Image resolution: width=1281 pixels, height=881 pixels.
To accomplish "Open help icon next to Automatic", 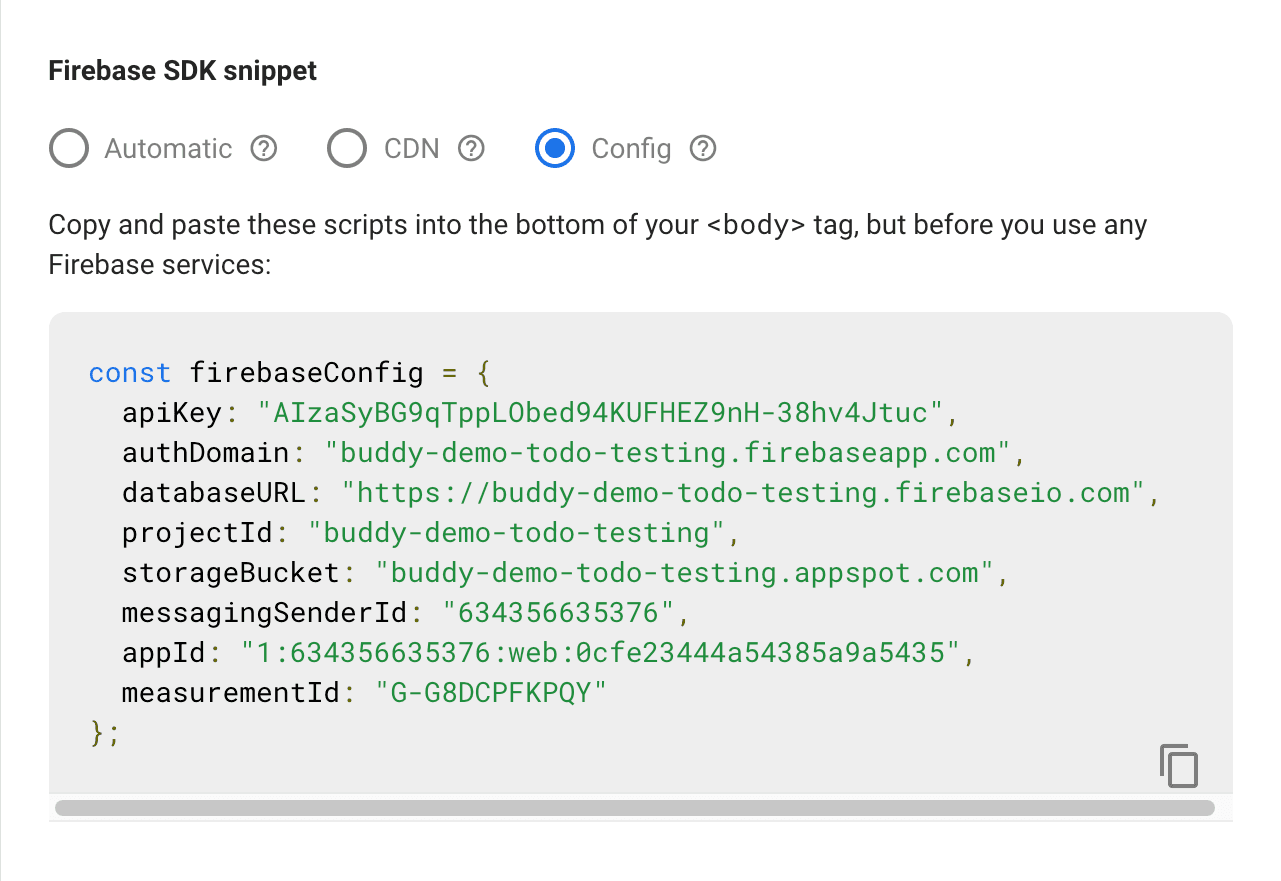I will [x=263, y=149].
